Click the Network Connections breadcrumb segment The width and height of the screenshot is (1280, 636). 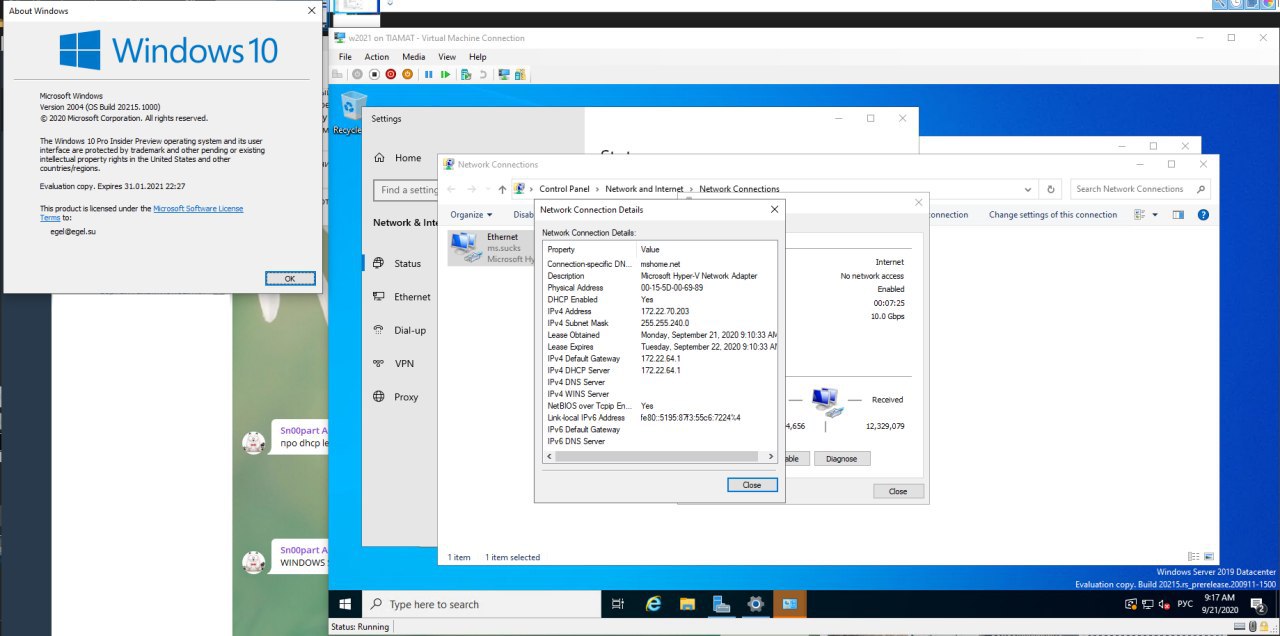pyautogui.click(x=739, y=189)
